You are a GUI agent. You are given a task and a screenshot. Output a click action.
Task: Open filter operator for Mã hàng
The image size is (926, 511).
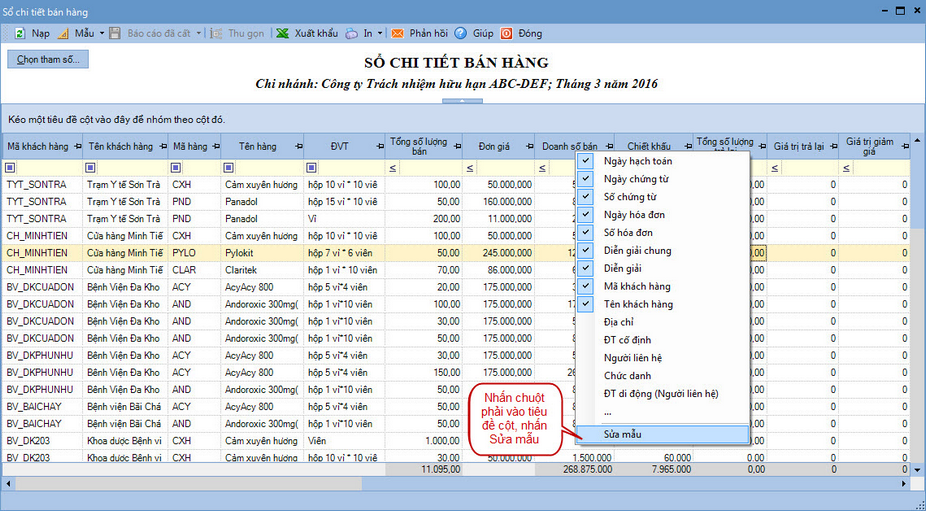176,168
